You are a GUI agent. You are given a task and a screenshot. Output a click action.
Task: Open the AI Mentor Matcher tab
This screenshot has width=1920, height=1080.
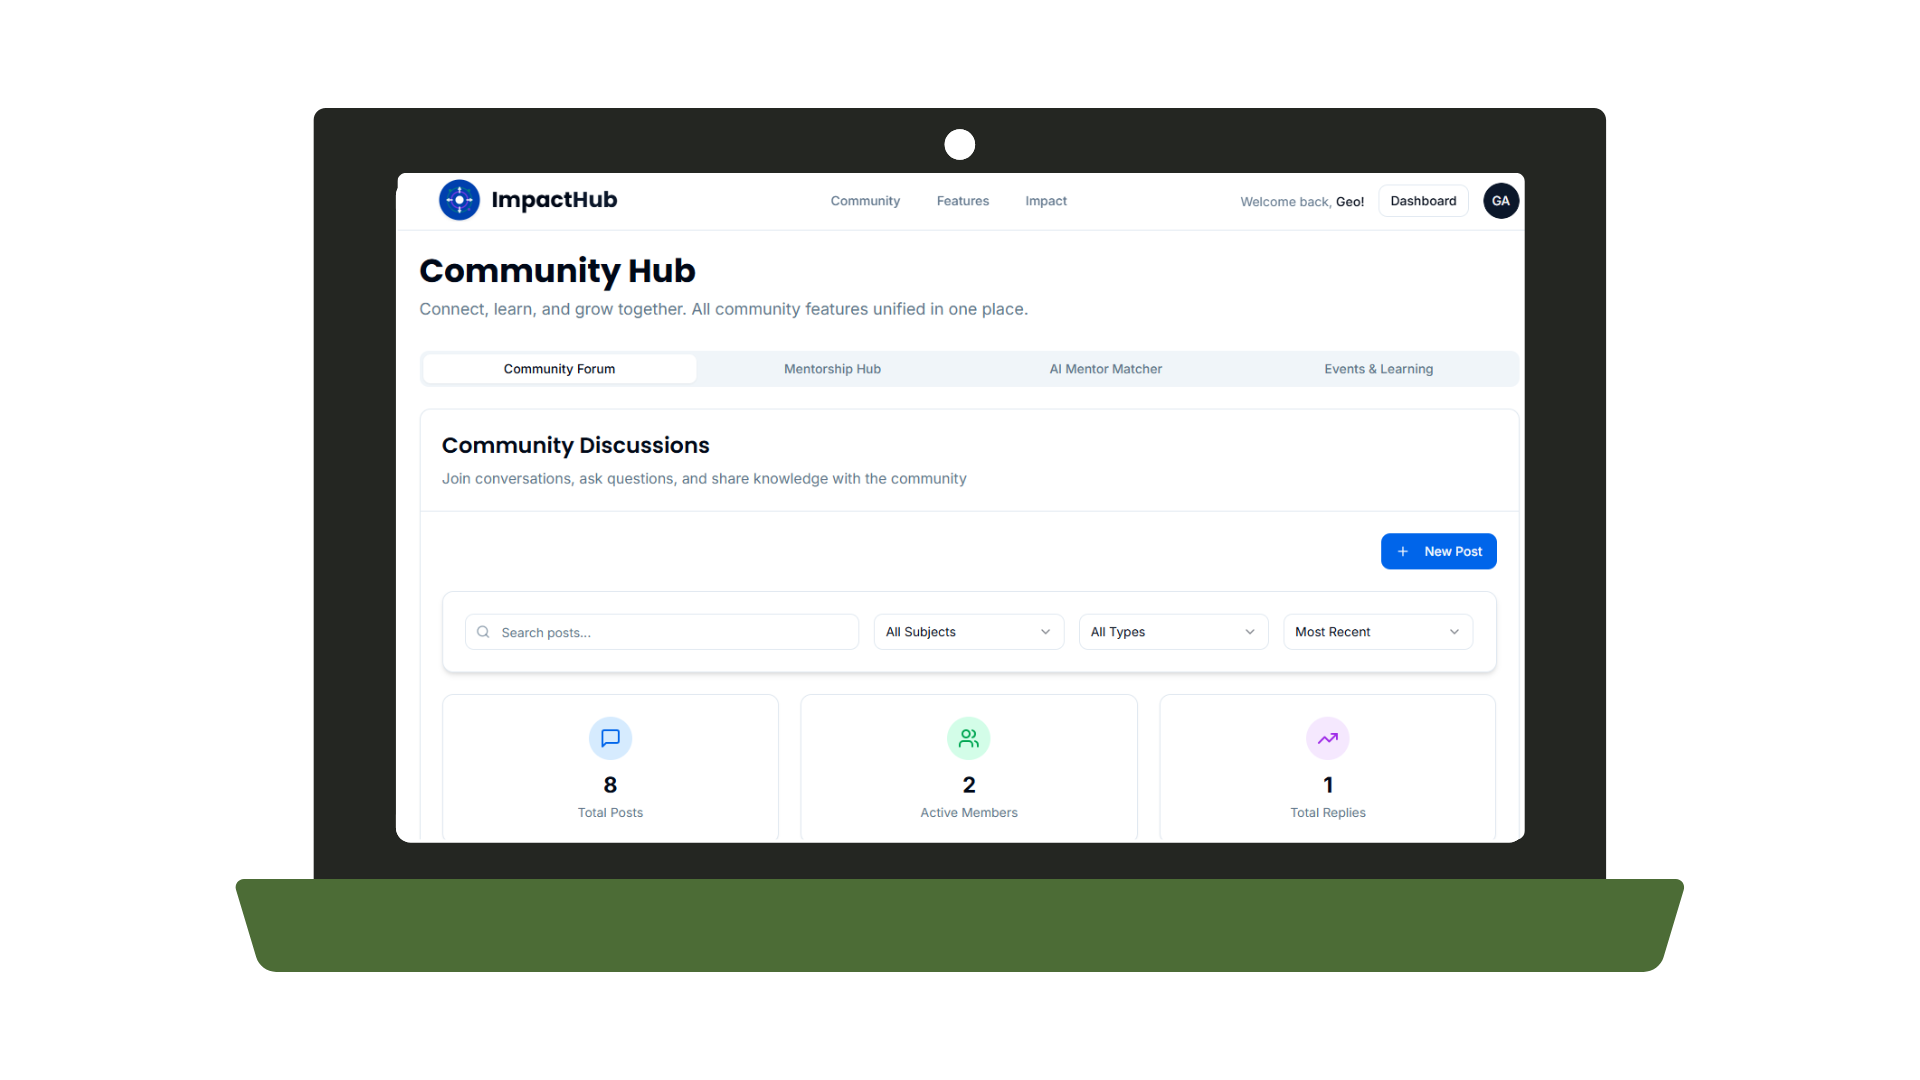[1105, 369]
